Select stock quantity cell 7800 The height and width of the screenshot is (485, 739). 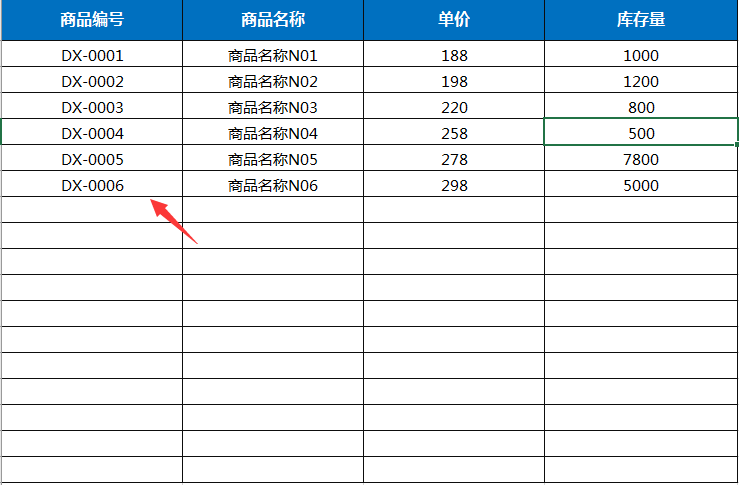coord(641,157)
